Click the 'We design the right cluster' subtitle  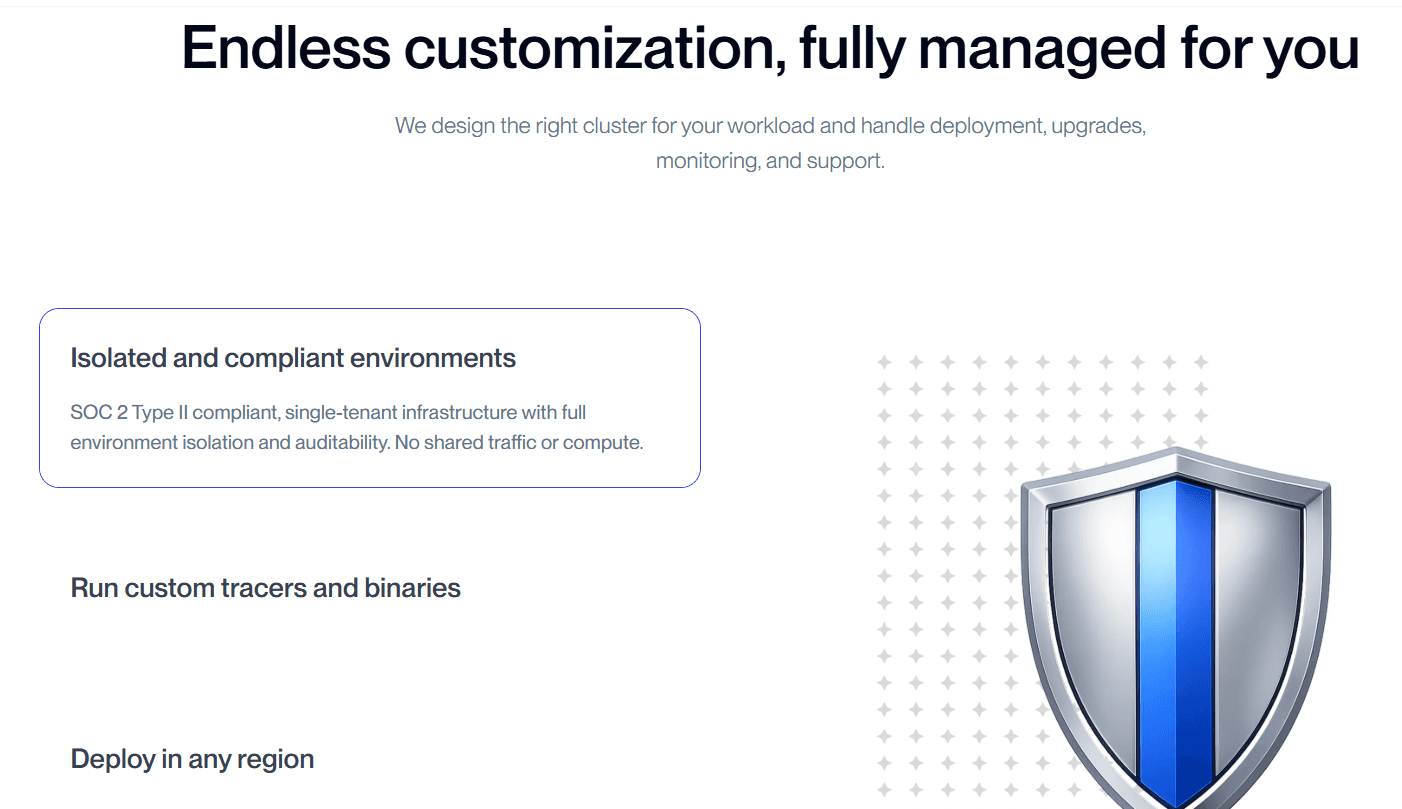(x=770, y=143)
